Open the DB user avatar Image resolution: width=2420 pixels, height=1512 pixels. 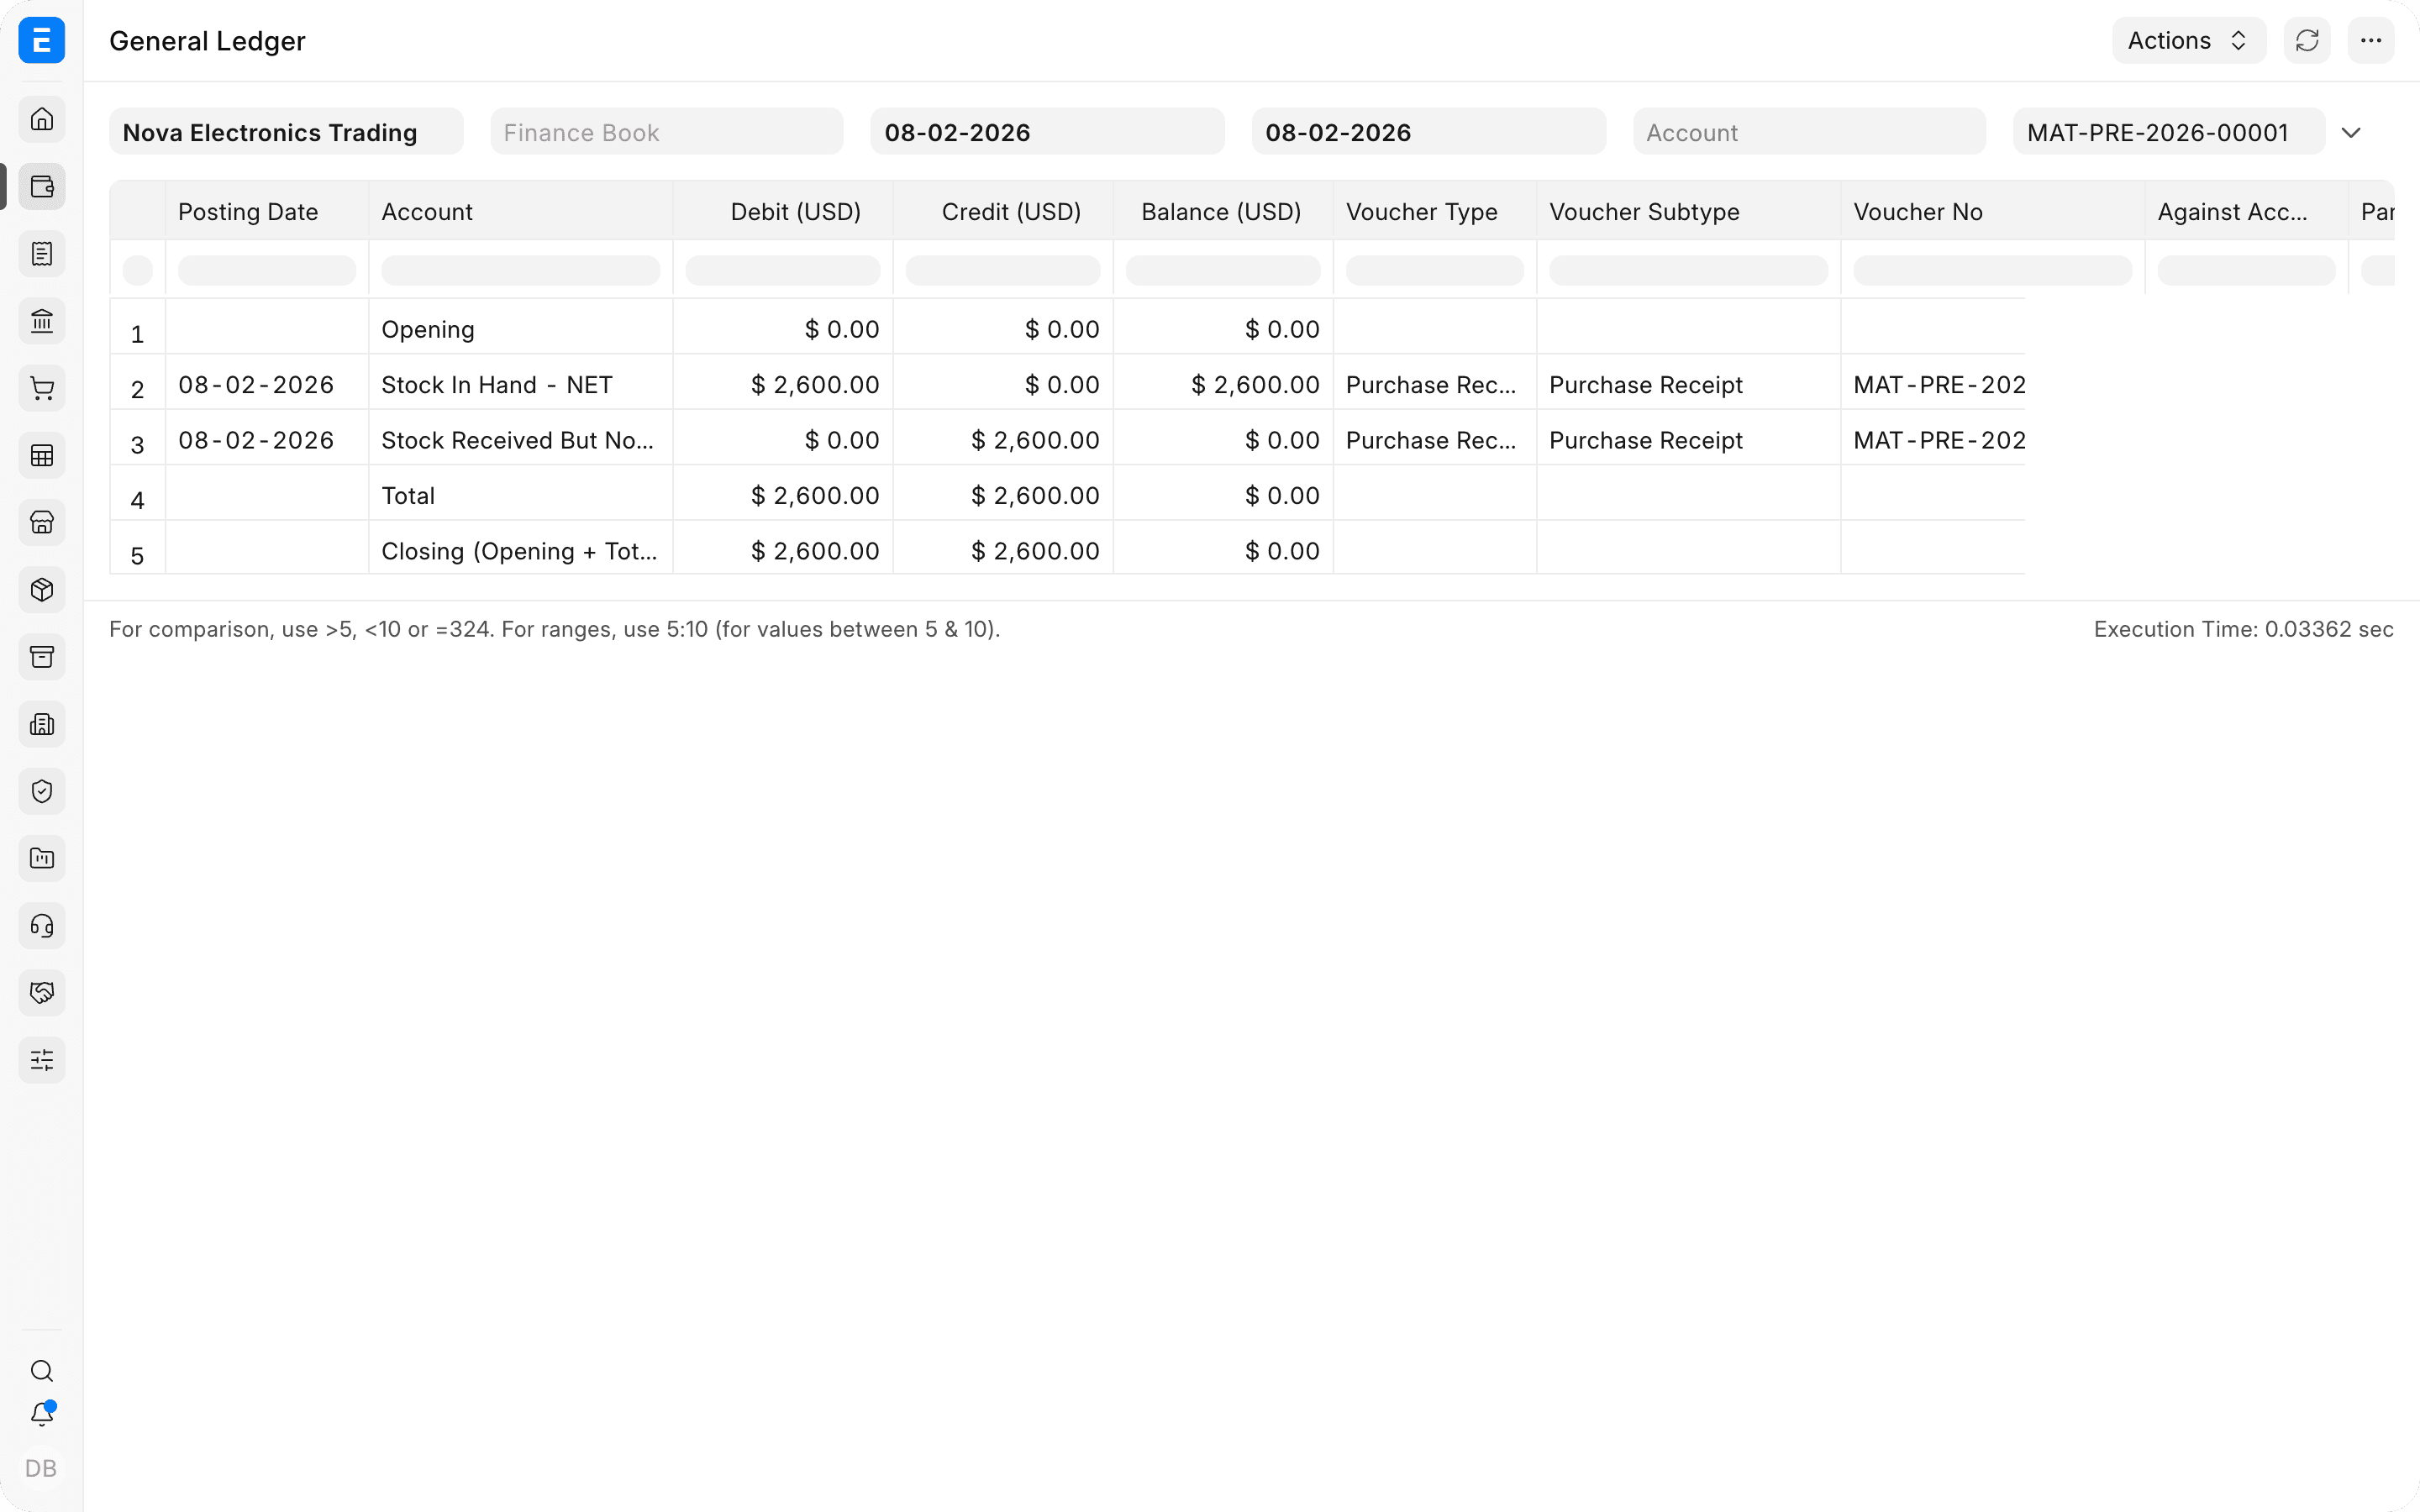pos(41,1468)
